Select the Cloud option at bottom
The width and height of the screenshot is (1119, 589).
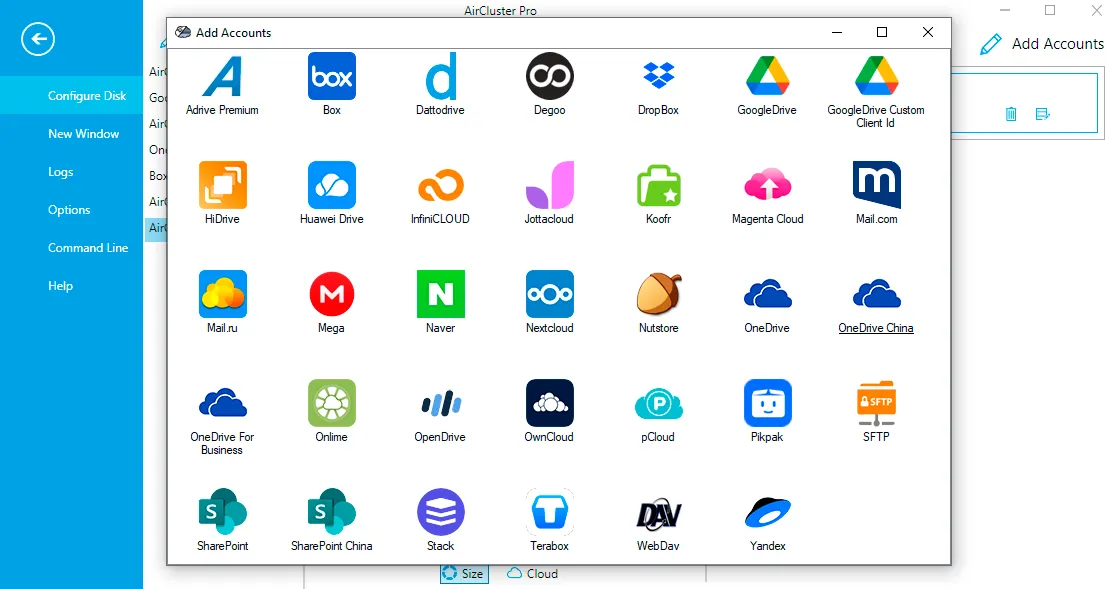[532, 573]
